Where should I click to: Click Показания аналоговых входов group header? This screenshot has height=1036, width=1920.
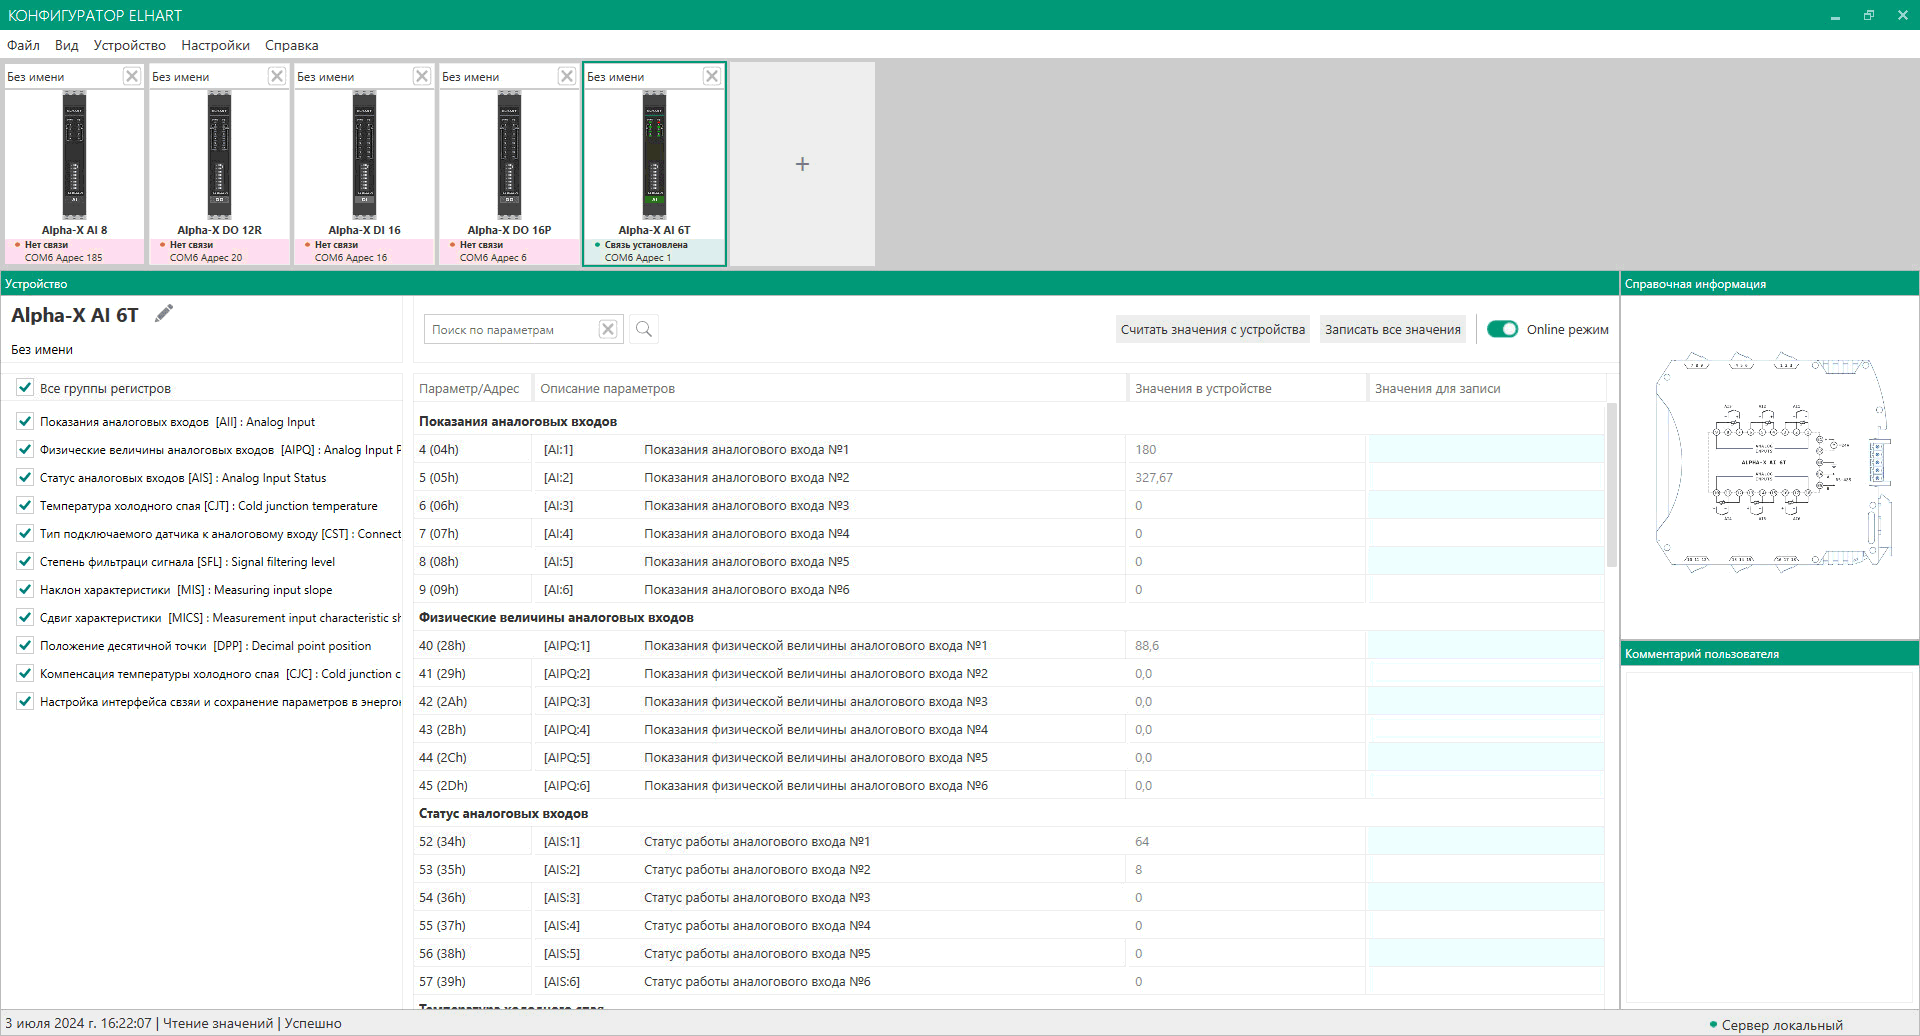point(518,422)
